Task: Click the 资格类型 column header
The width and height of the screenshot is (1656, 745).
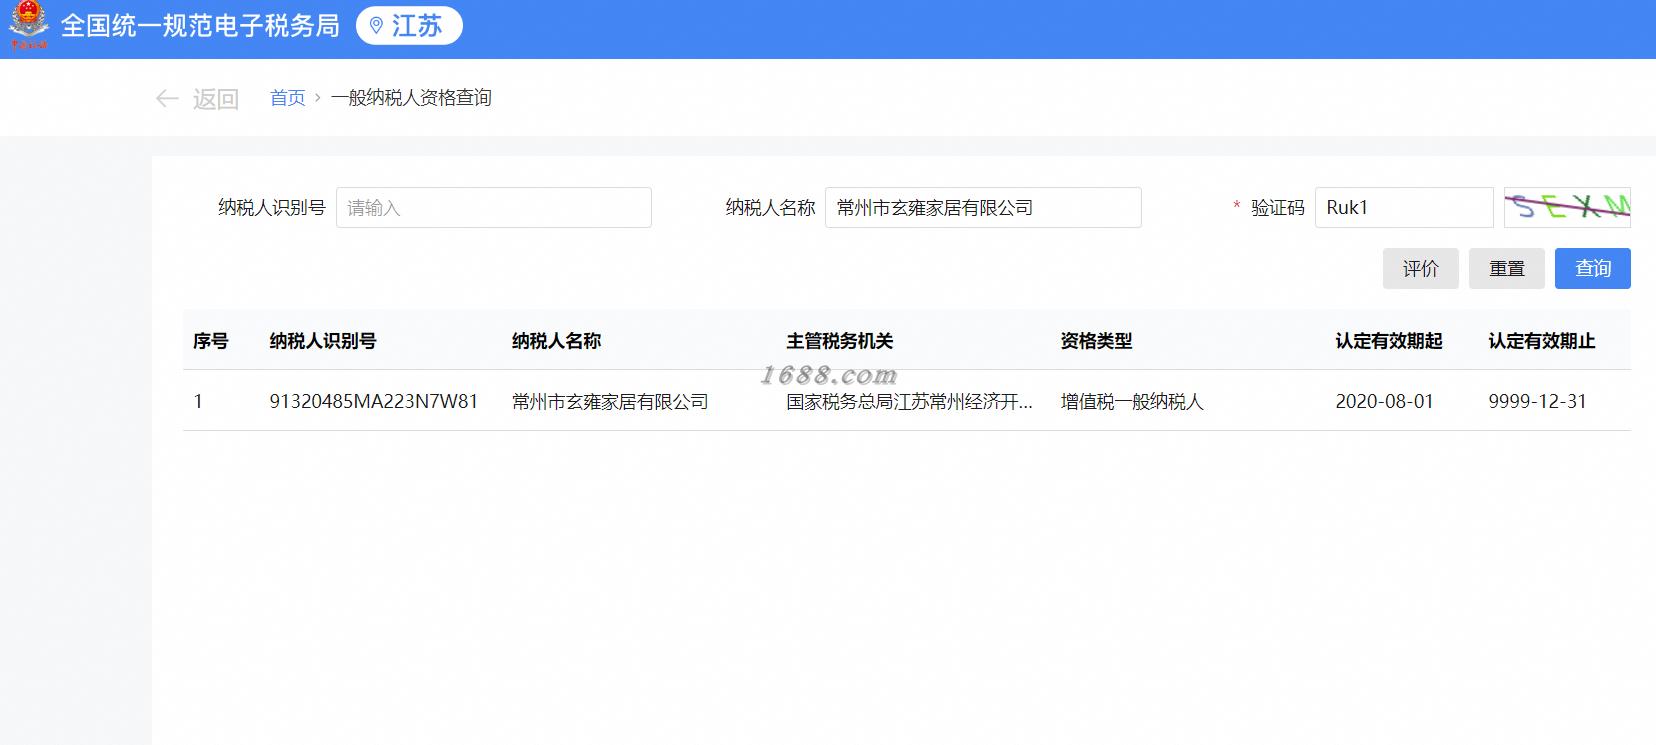Action: (x=1096, y=341)
